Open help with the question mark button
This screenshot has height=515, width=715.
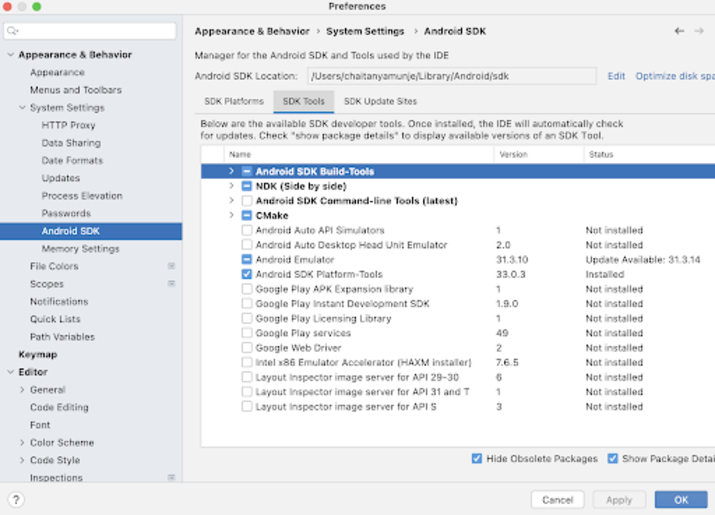click(x=16, y=499)
